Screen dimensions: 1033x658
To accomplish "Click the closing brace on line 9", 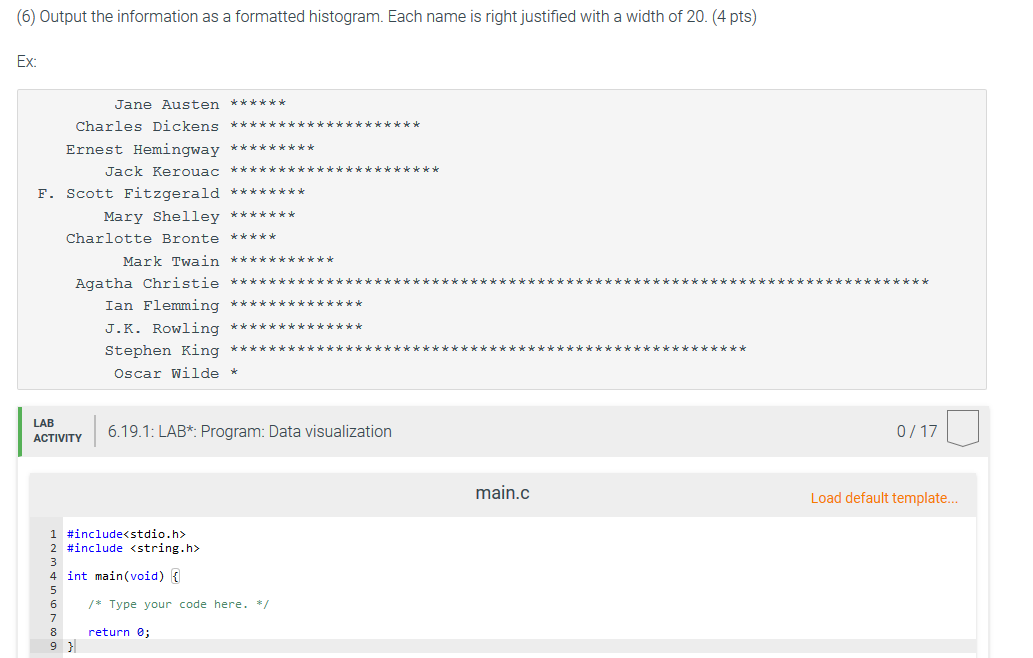I will [68, 645].
